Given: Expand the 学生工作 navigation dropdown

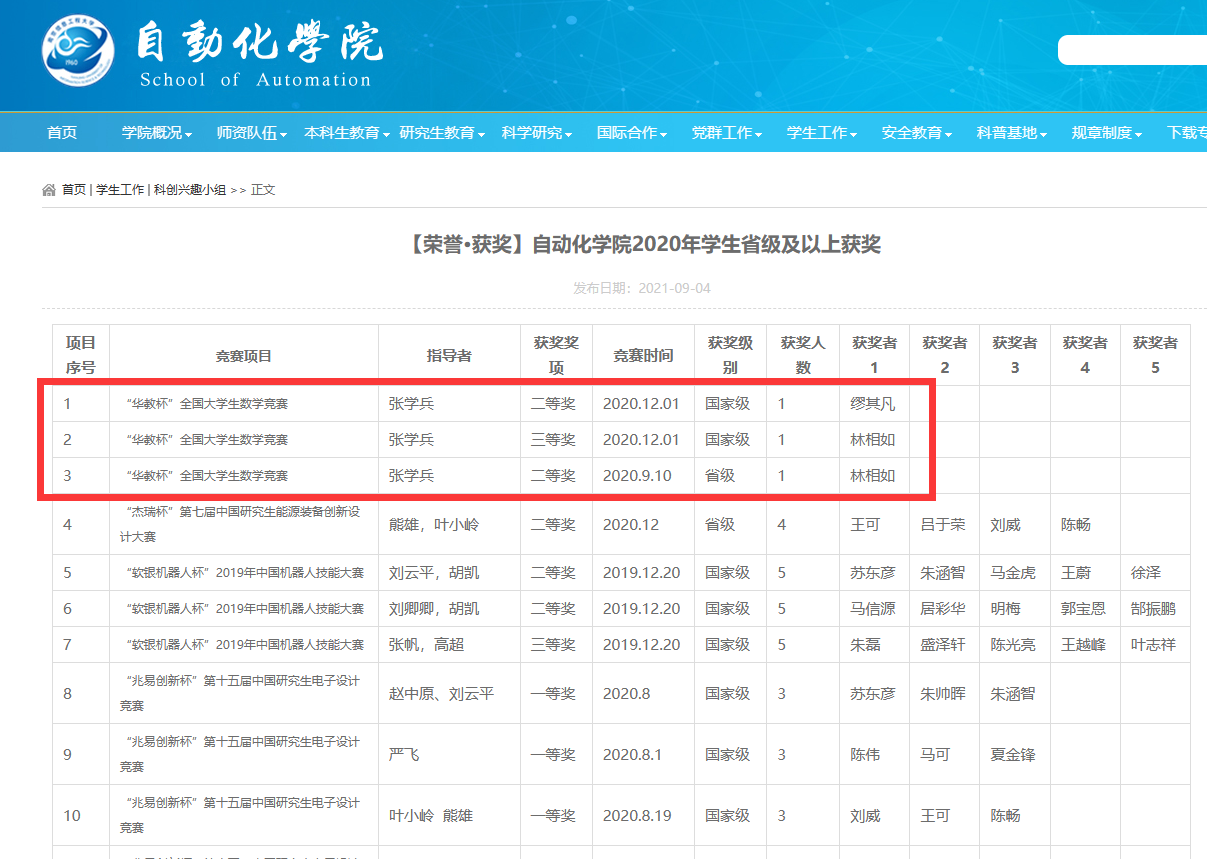Looking at the screenshot, I should [x=819, y=132].
